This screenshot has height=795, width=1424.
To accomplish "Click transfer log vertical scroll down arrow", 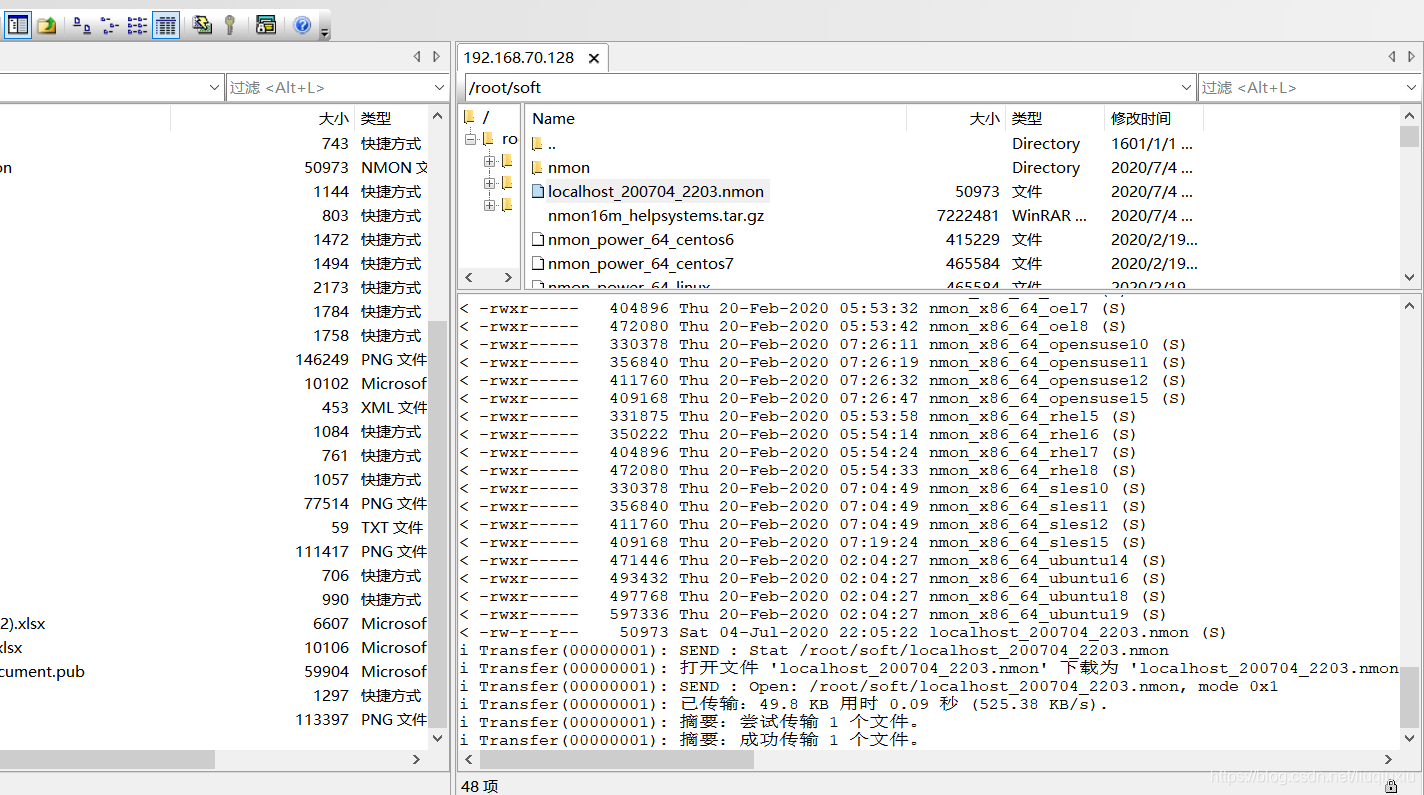I will [1409, 740].
